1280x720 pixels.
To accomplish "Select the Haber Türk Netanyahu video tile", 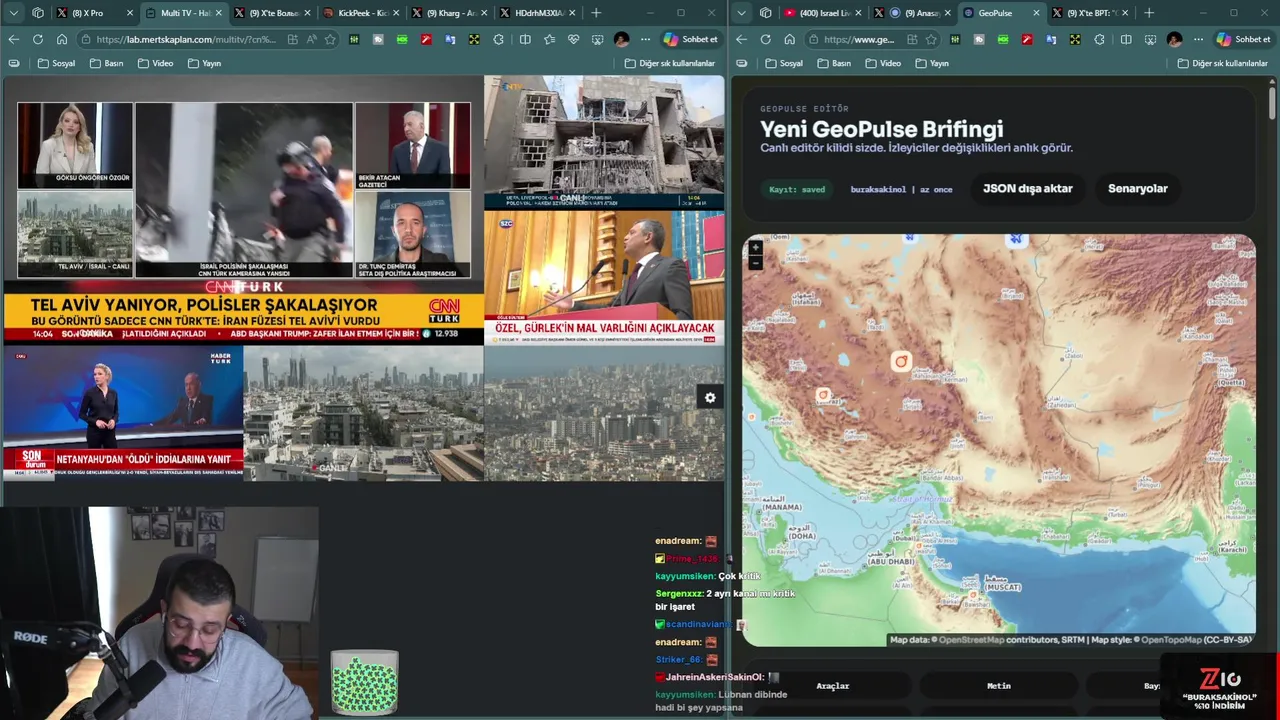I will coord(123,413).
